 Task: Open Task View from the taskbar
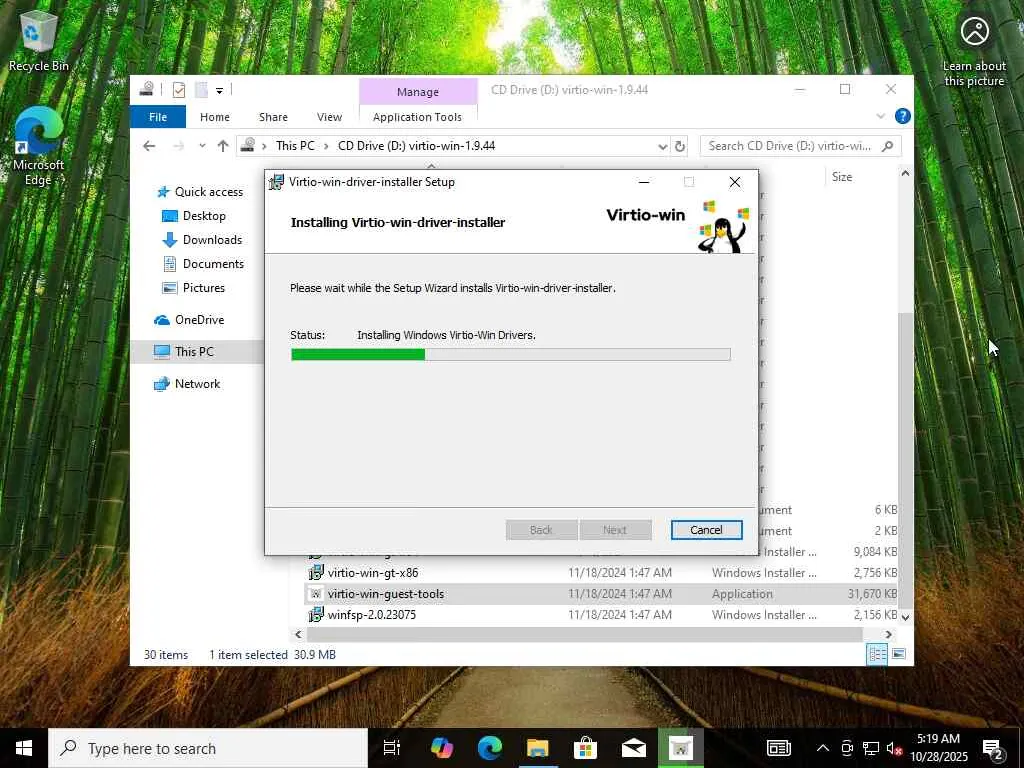click(392, 748)
